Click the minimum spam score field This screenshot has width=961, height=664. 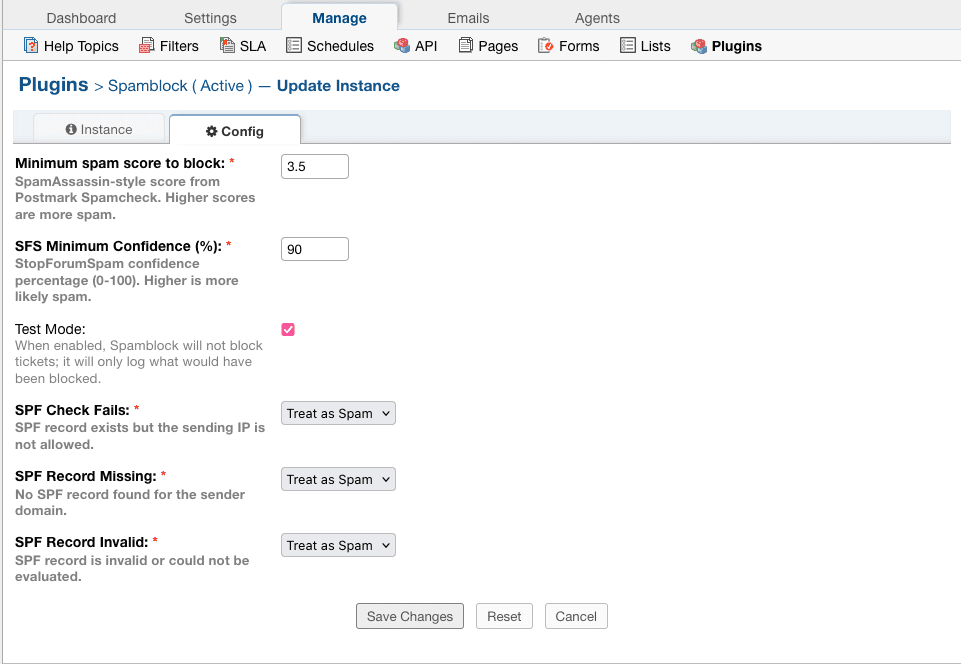click(314, 166)
